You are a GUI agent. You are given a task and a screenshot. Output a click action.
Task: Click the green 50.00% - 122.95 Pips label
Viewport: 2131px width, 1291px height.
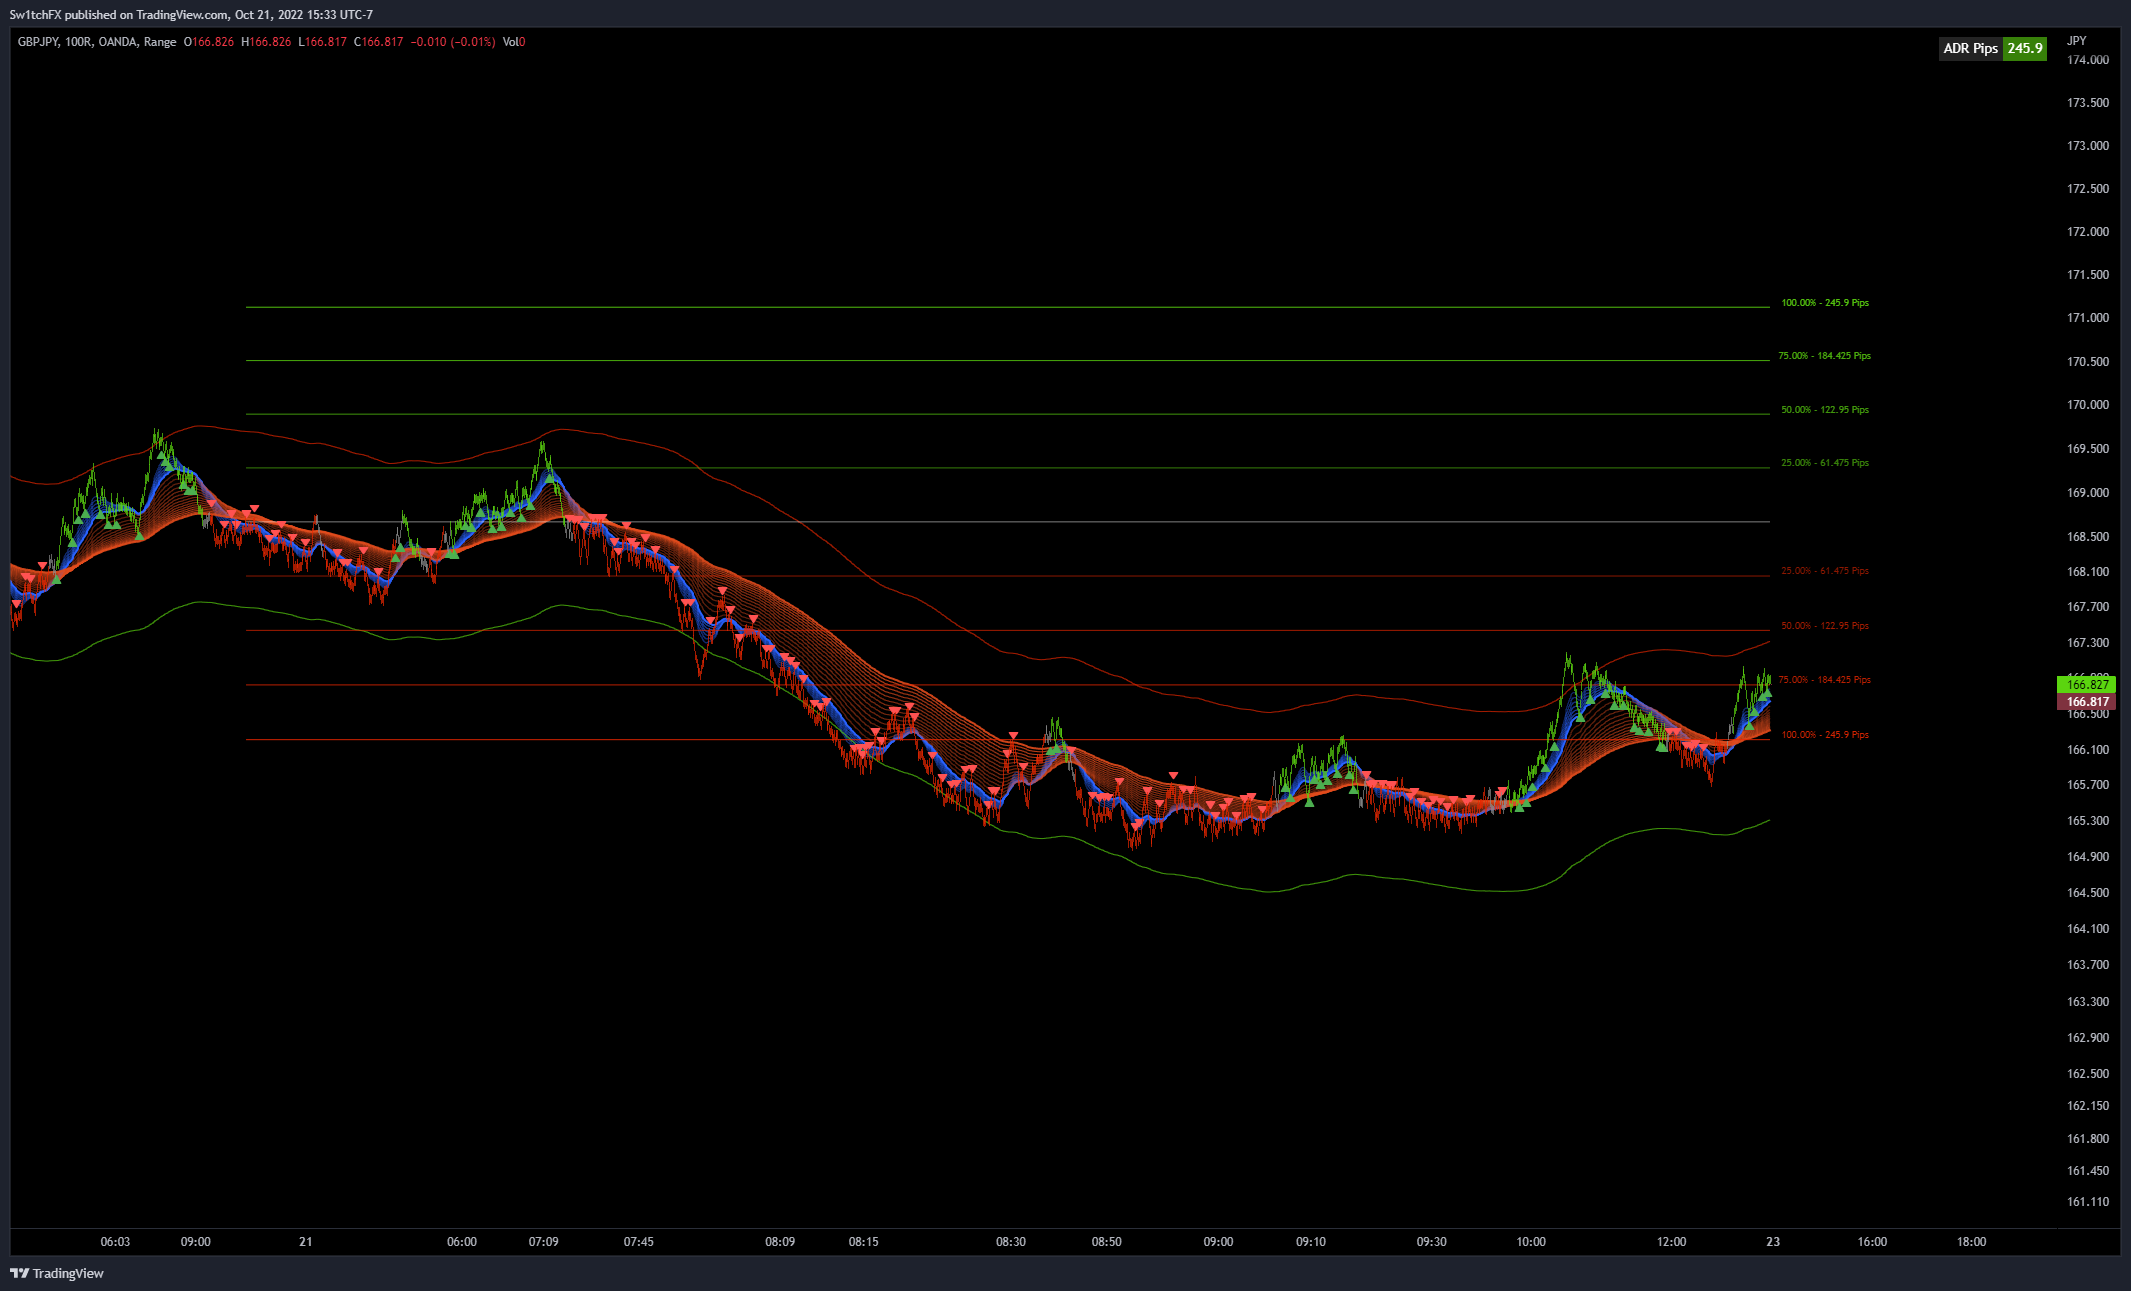1825,410
